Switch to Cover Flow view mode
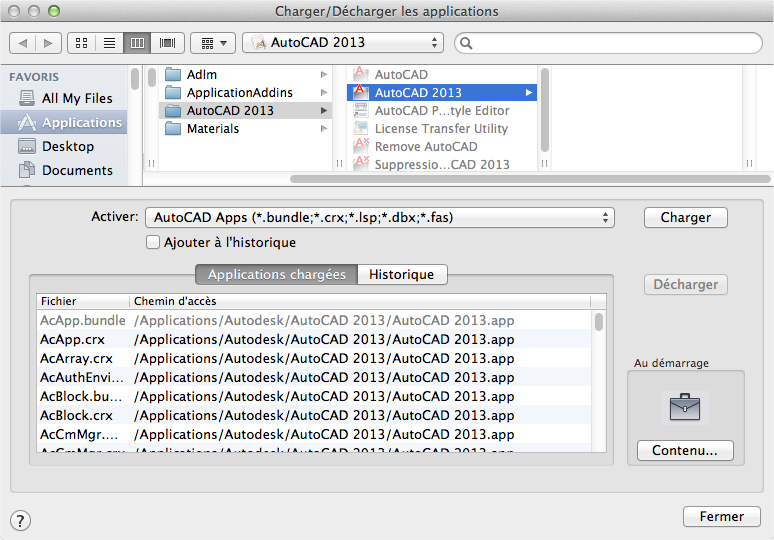Viewport: 774px width, 540px height. pos(168,43)
